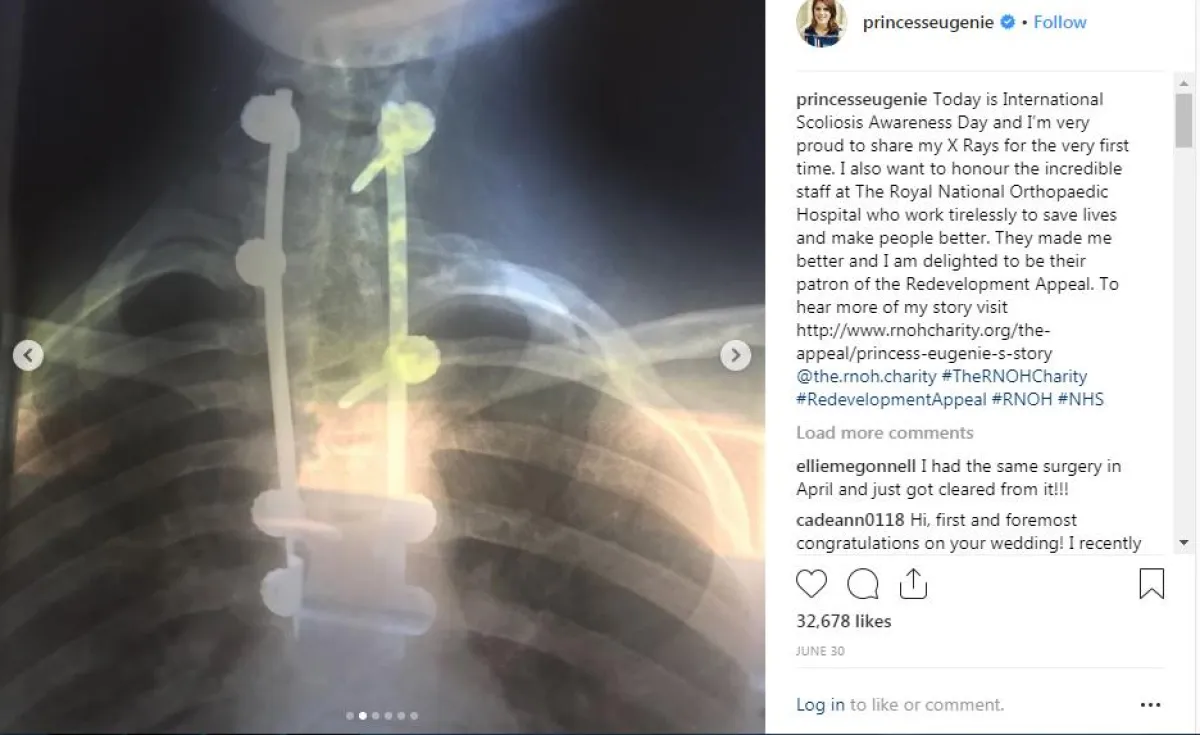Save post with bookmark icon
Screen dimensions: 1200x735
pyautogui.click(x=1152, y=584)
